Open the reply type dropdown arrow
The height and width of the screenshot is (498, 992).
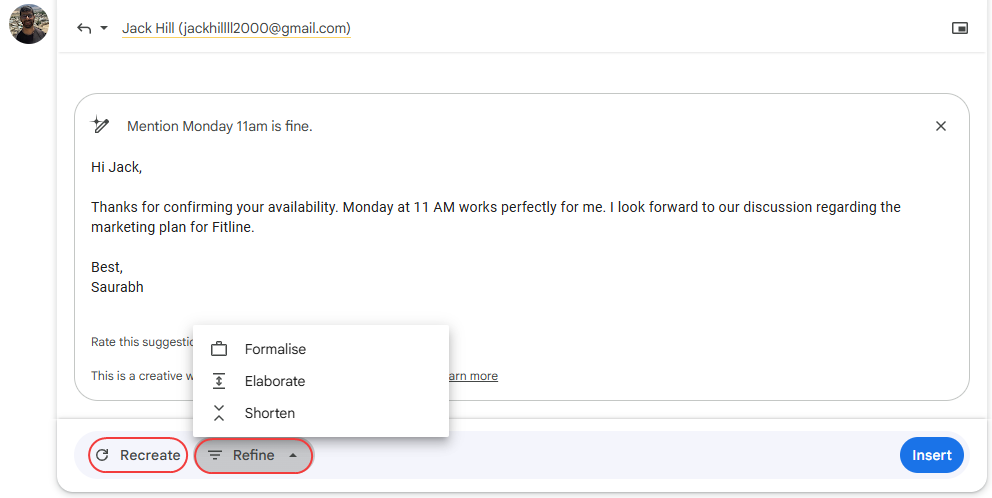point(104,28)
